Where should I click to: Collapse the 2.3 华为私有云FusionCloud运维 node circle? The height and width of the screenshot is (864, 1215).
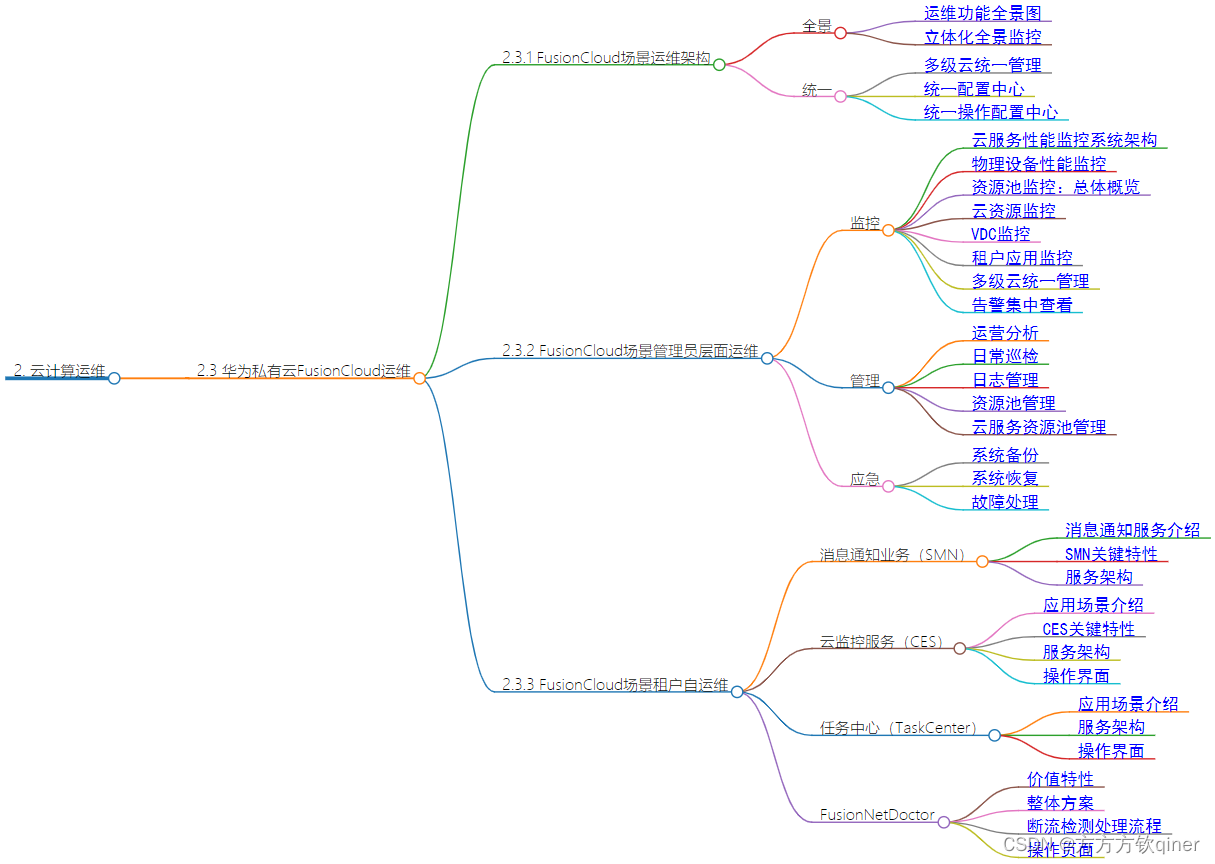click(420, 378)
